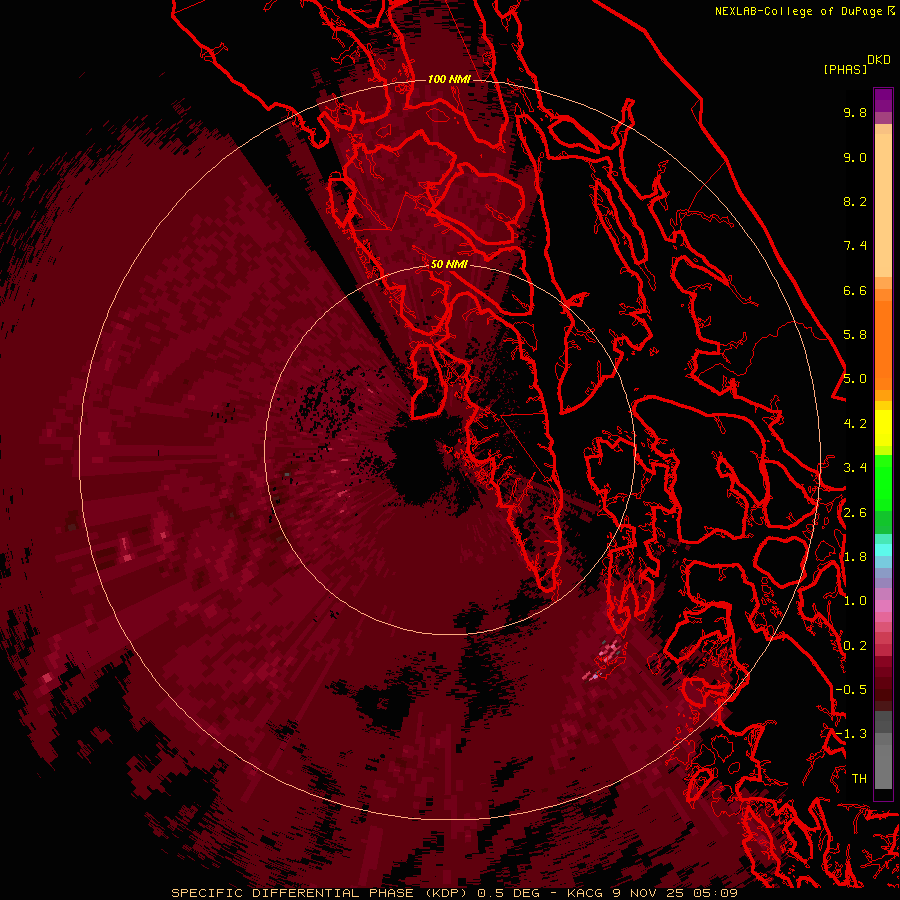Click the 1.0 value on color scale

(855, 601)
